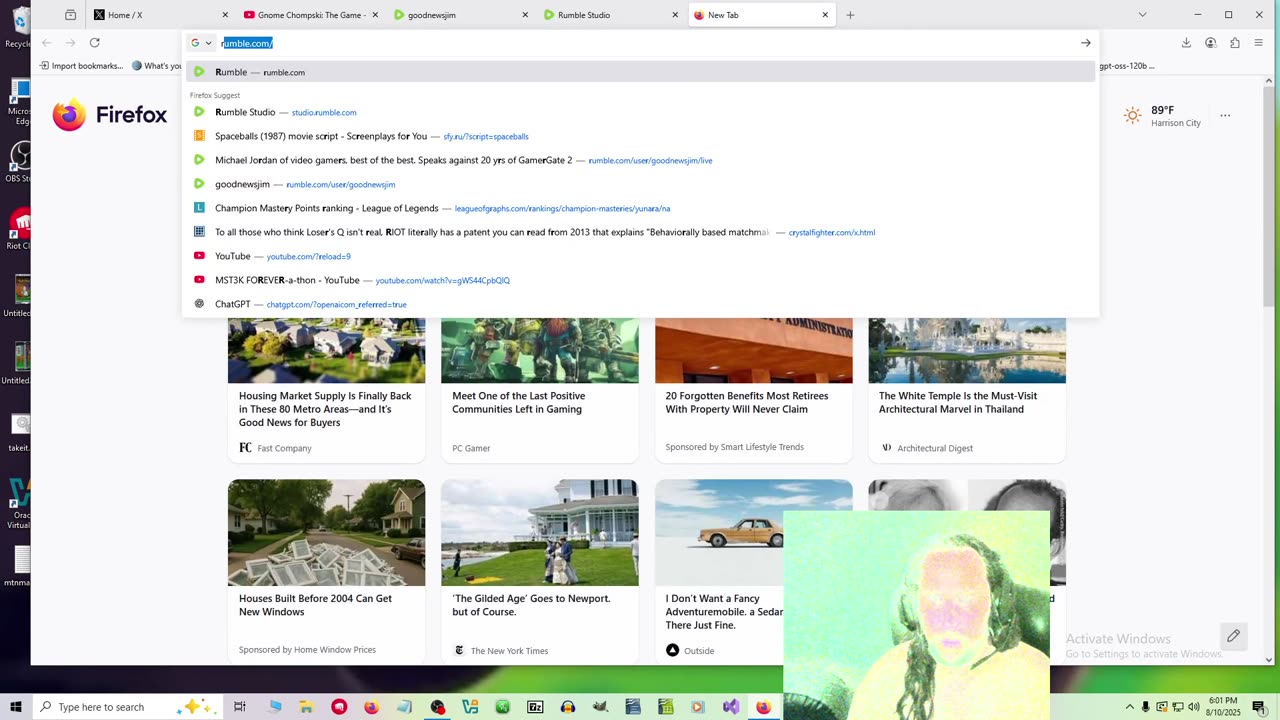Screen dimensions: 1280x720
Task: Open the extensions puzzle icon
Action: pyautogui.click(x=1235, y=43)
